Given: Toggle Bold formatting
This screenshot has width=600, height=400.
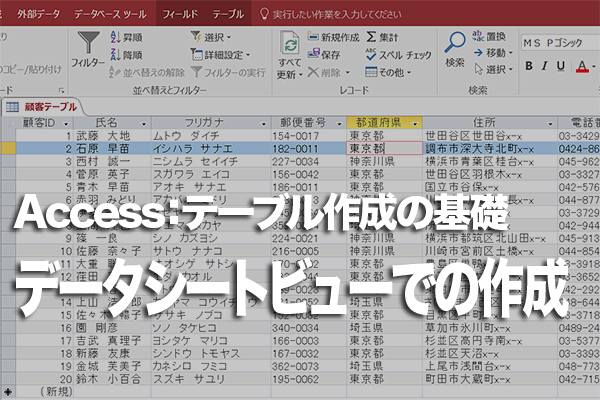Looking at the screenshot, I should (x=528, y=66).
